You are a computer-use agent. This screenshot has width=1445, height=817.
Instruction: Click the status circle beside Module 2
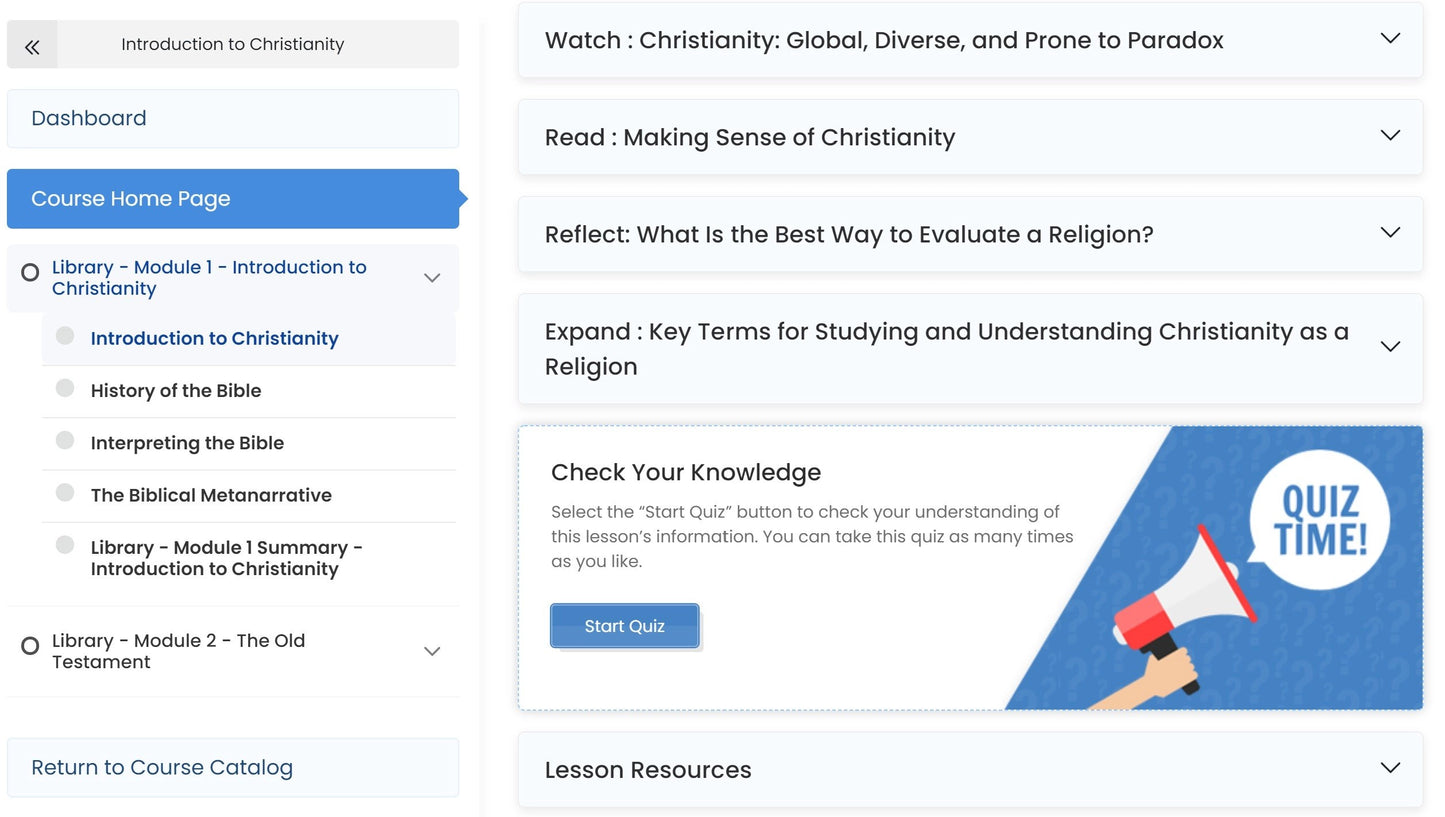point(30,646)
